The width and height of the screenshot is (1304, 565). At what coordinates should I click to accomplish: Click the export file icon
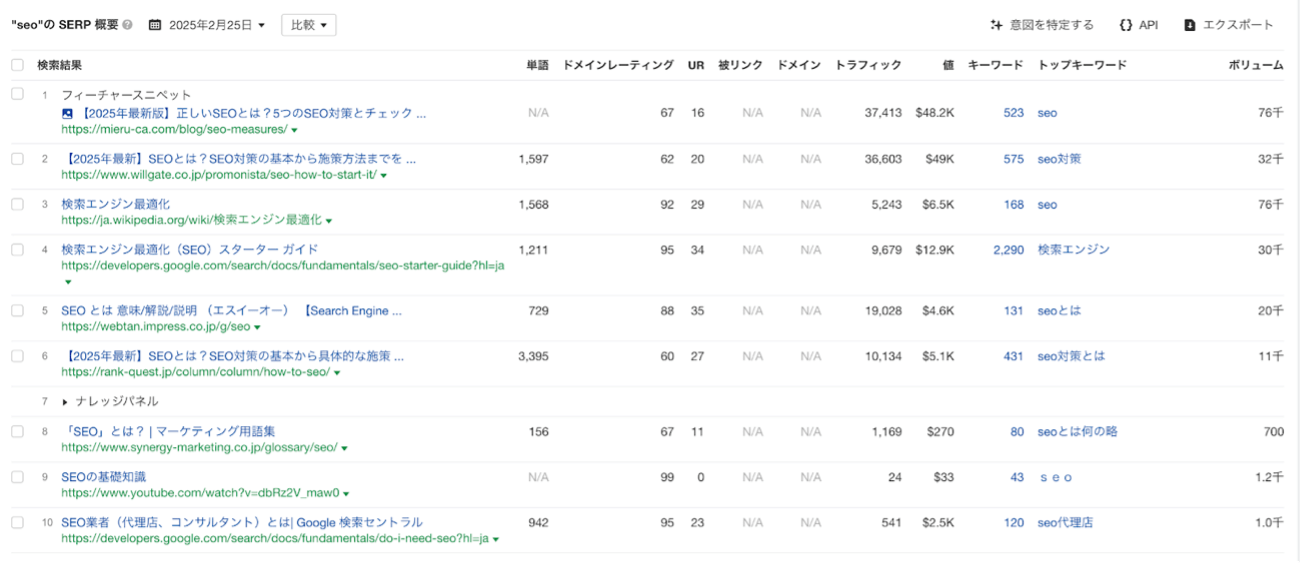(x=1190, y=25)
